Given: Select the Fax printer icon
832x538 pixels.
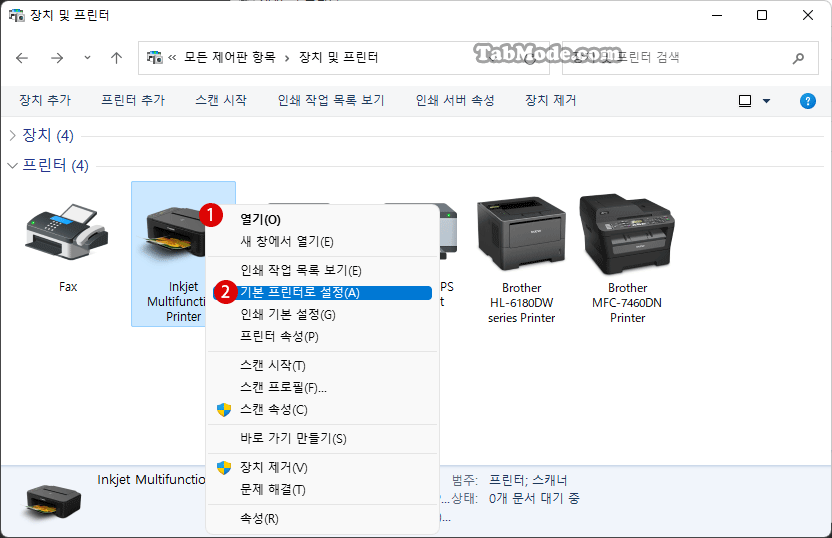Looking at the screenshot, I should pyautogui.click(x=67, y=232).
